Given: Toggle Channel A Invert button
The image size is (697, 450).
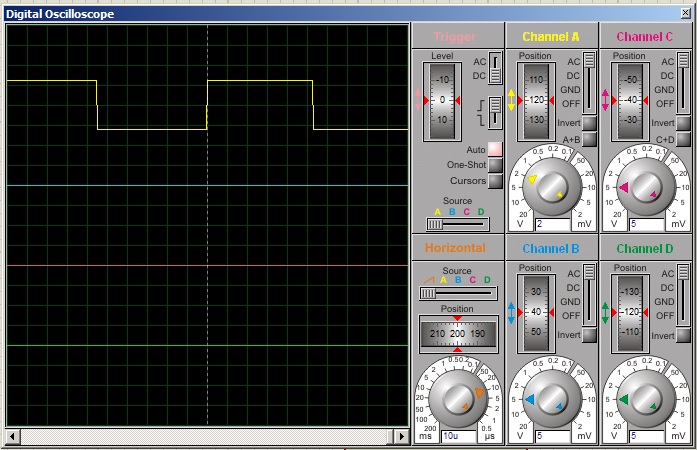Looking at the screenshot, I should 589,123.
